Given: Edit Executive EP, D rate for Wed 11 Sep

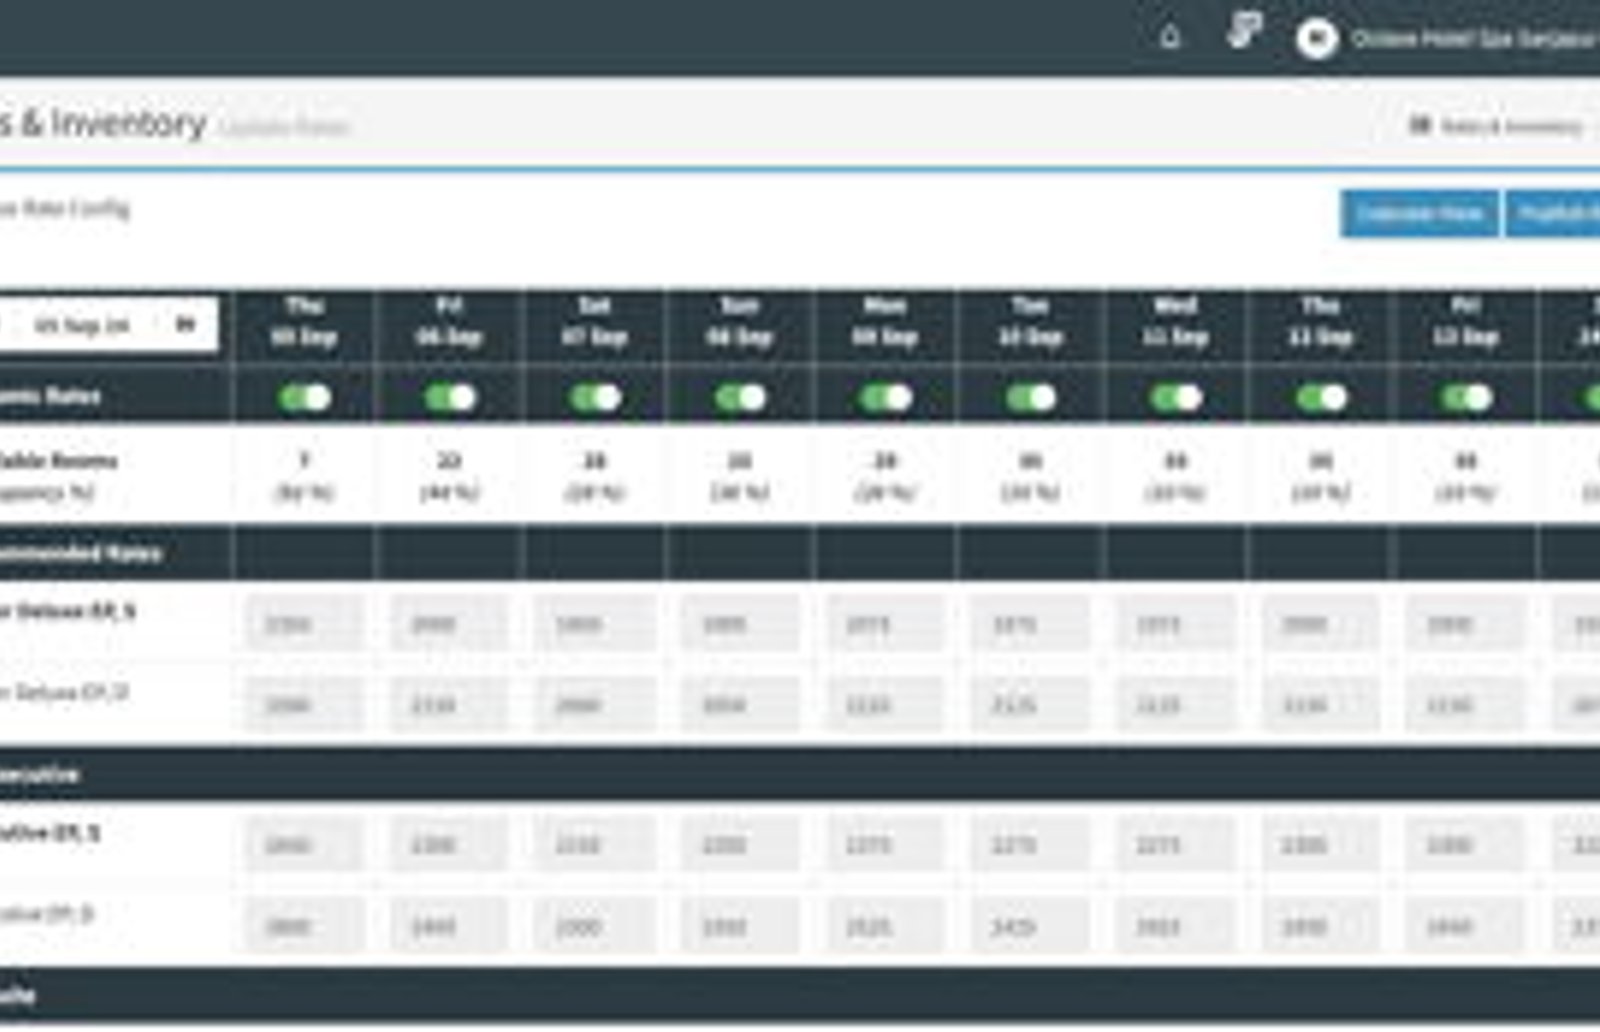Looking at the screenshot, I should coord(1176,926).
